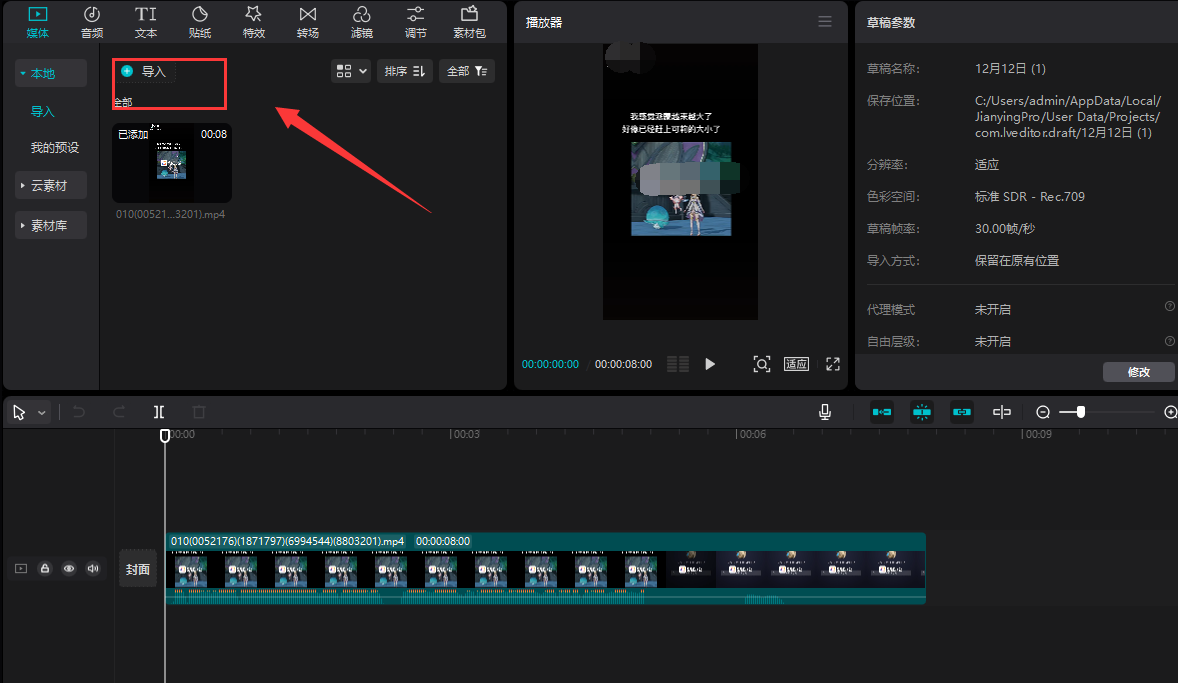Screen dimensions: 1178x683
Task: Click the undo arrow icon
Action: click(79, 412)
